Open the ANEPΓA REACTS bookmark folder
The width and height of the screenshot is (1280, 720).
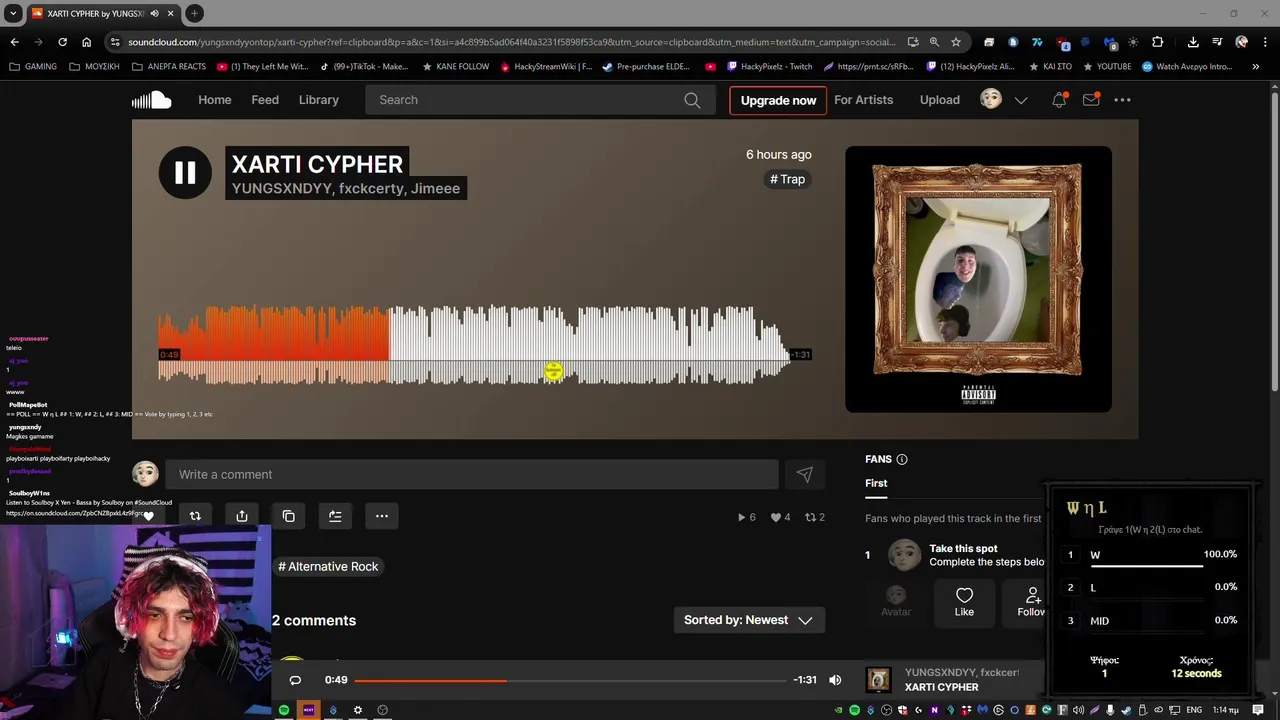coord(168,67)
